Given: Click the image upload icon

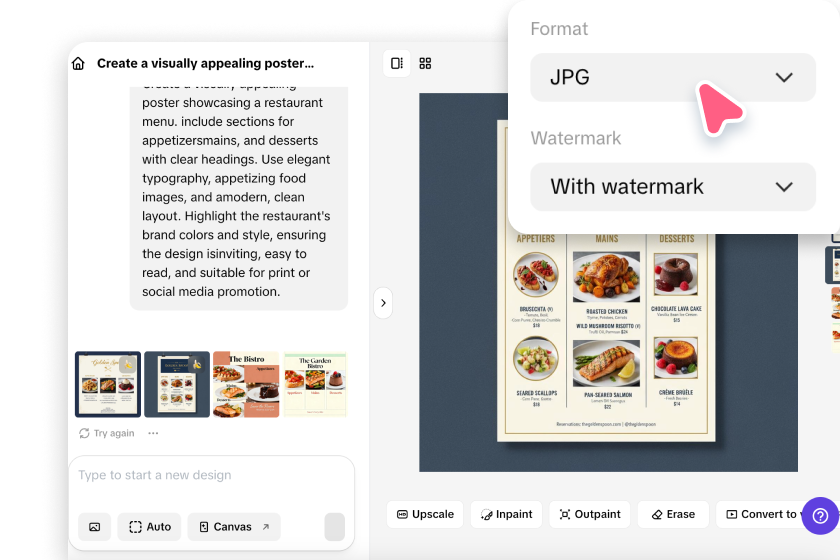Looking at the screenshot, I should click(94, 527).
